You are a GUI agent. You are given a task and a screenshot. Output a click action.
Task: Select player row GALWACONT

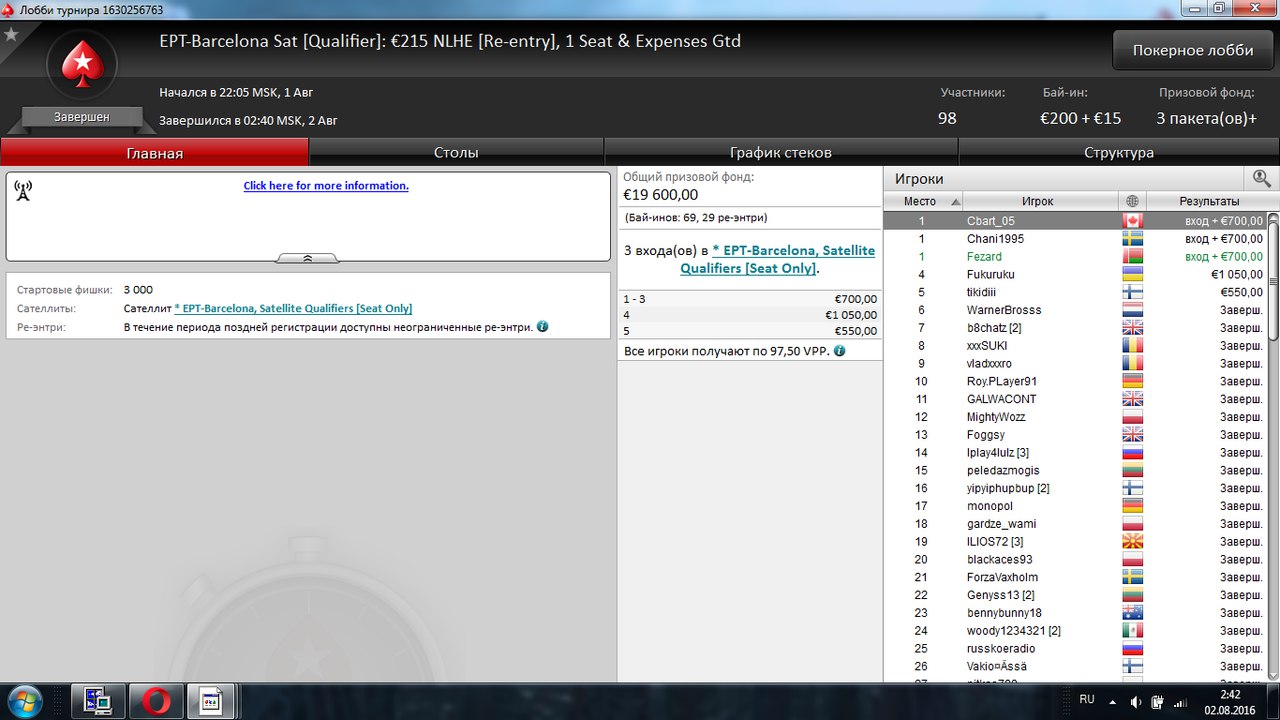coord(1075,399)
